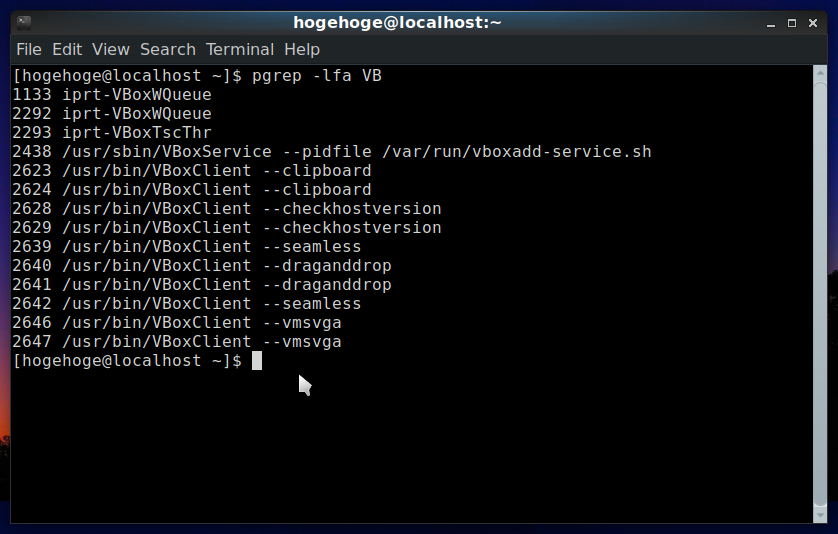Open the Edit menu
838x534 pixels.
[67, 50]
